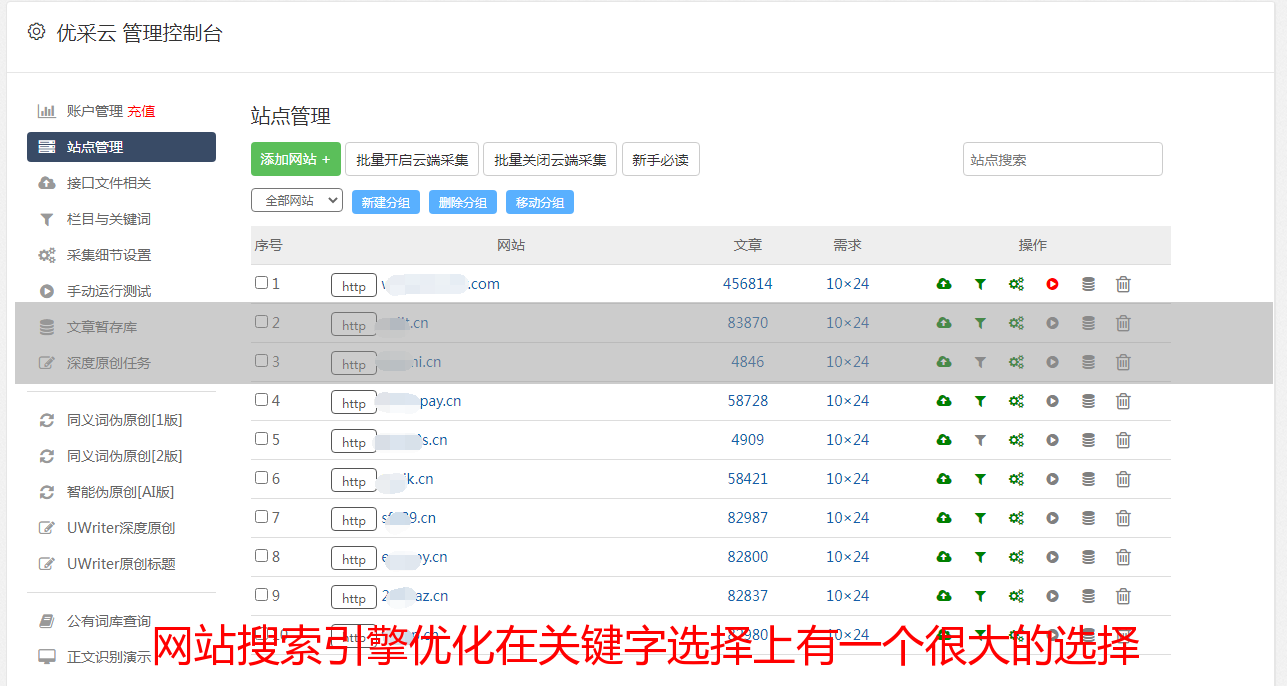Click the red play icon in row 1
The image size is (1287, 686).
coord(1052,284)
